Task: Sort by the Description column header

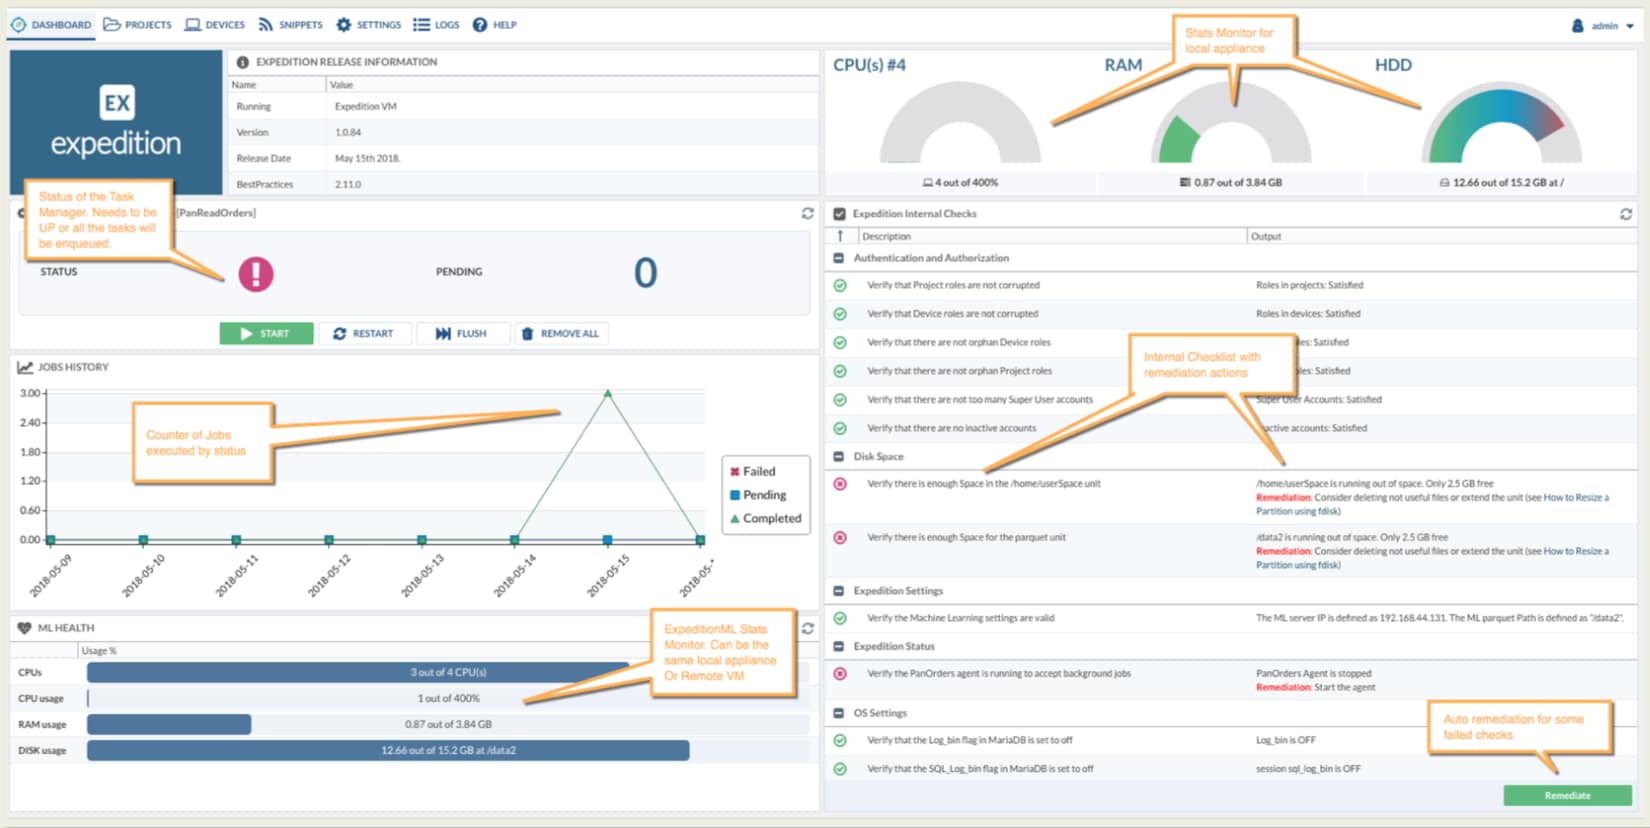Action: pos(1052,236)
